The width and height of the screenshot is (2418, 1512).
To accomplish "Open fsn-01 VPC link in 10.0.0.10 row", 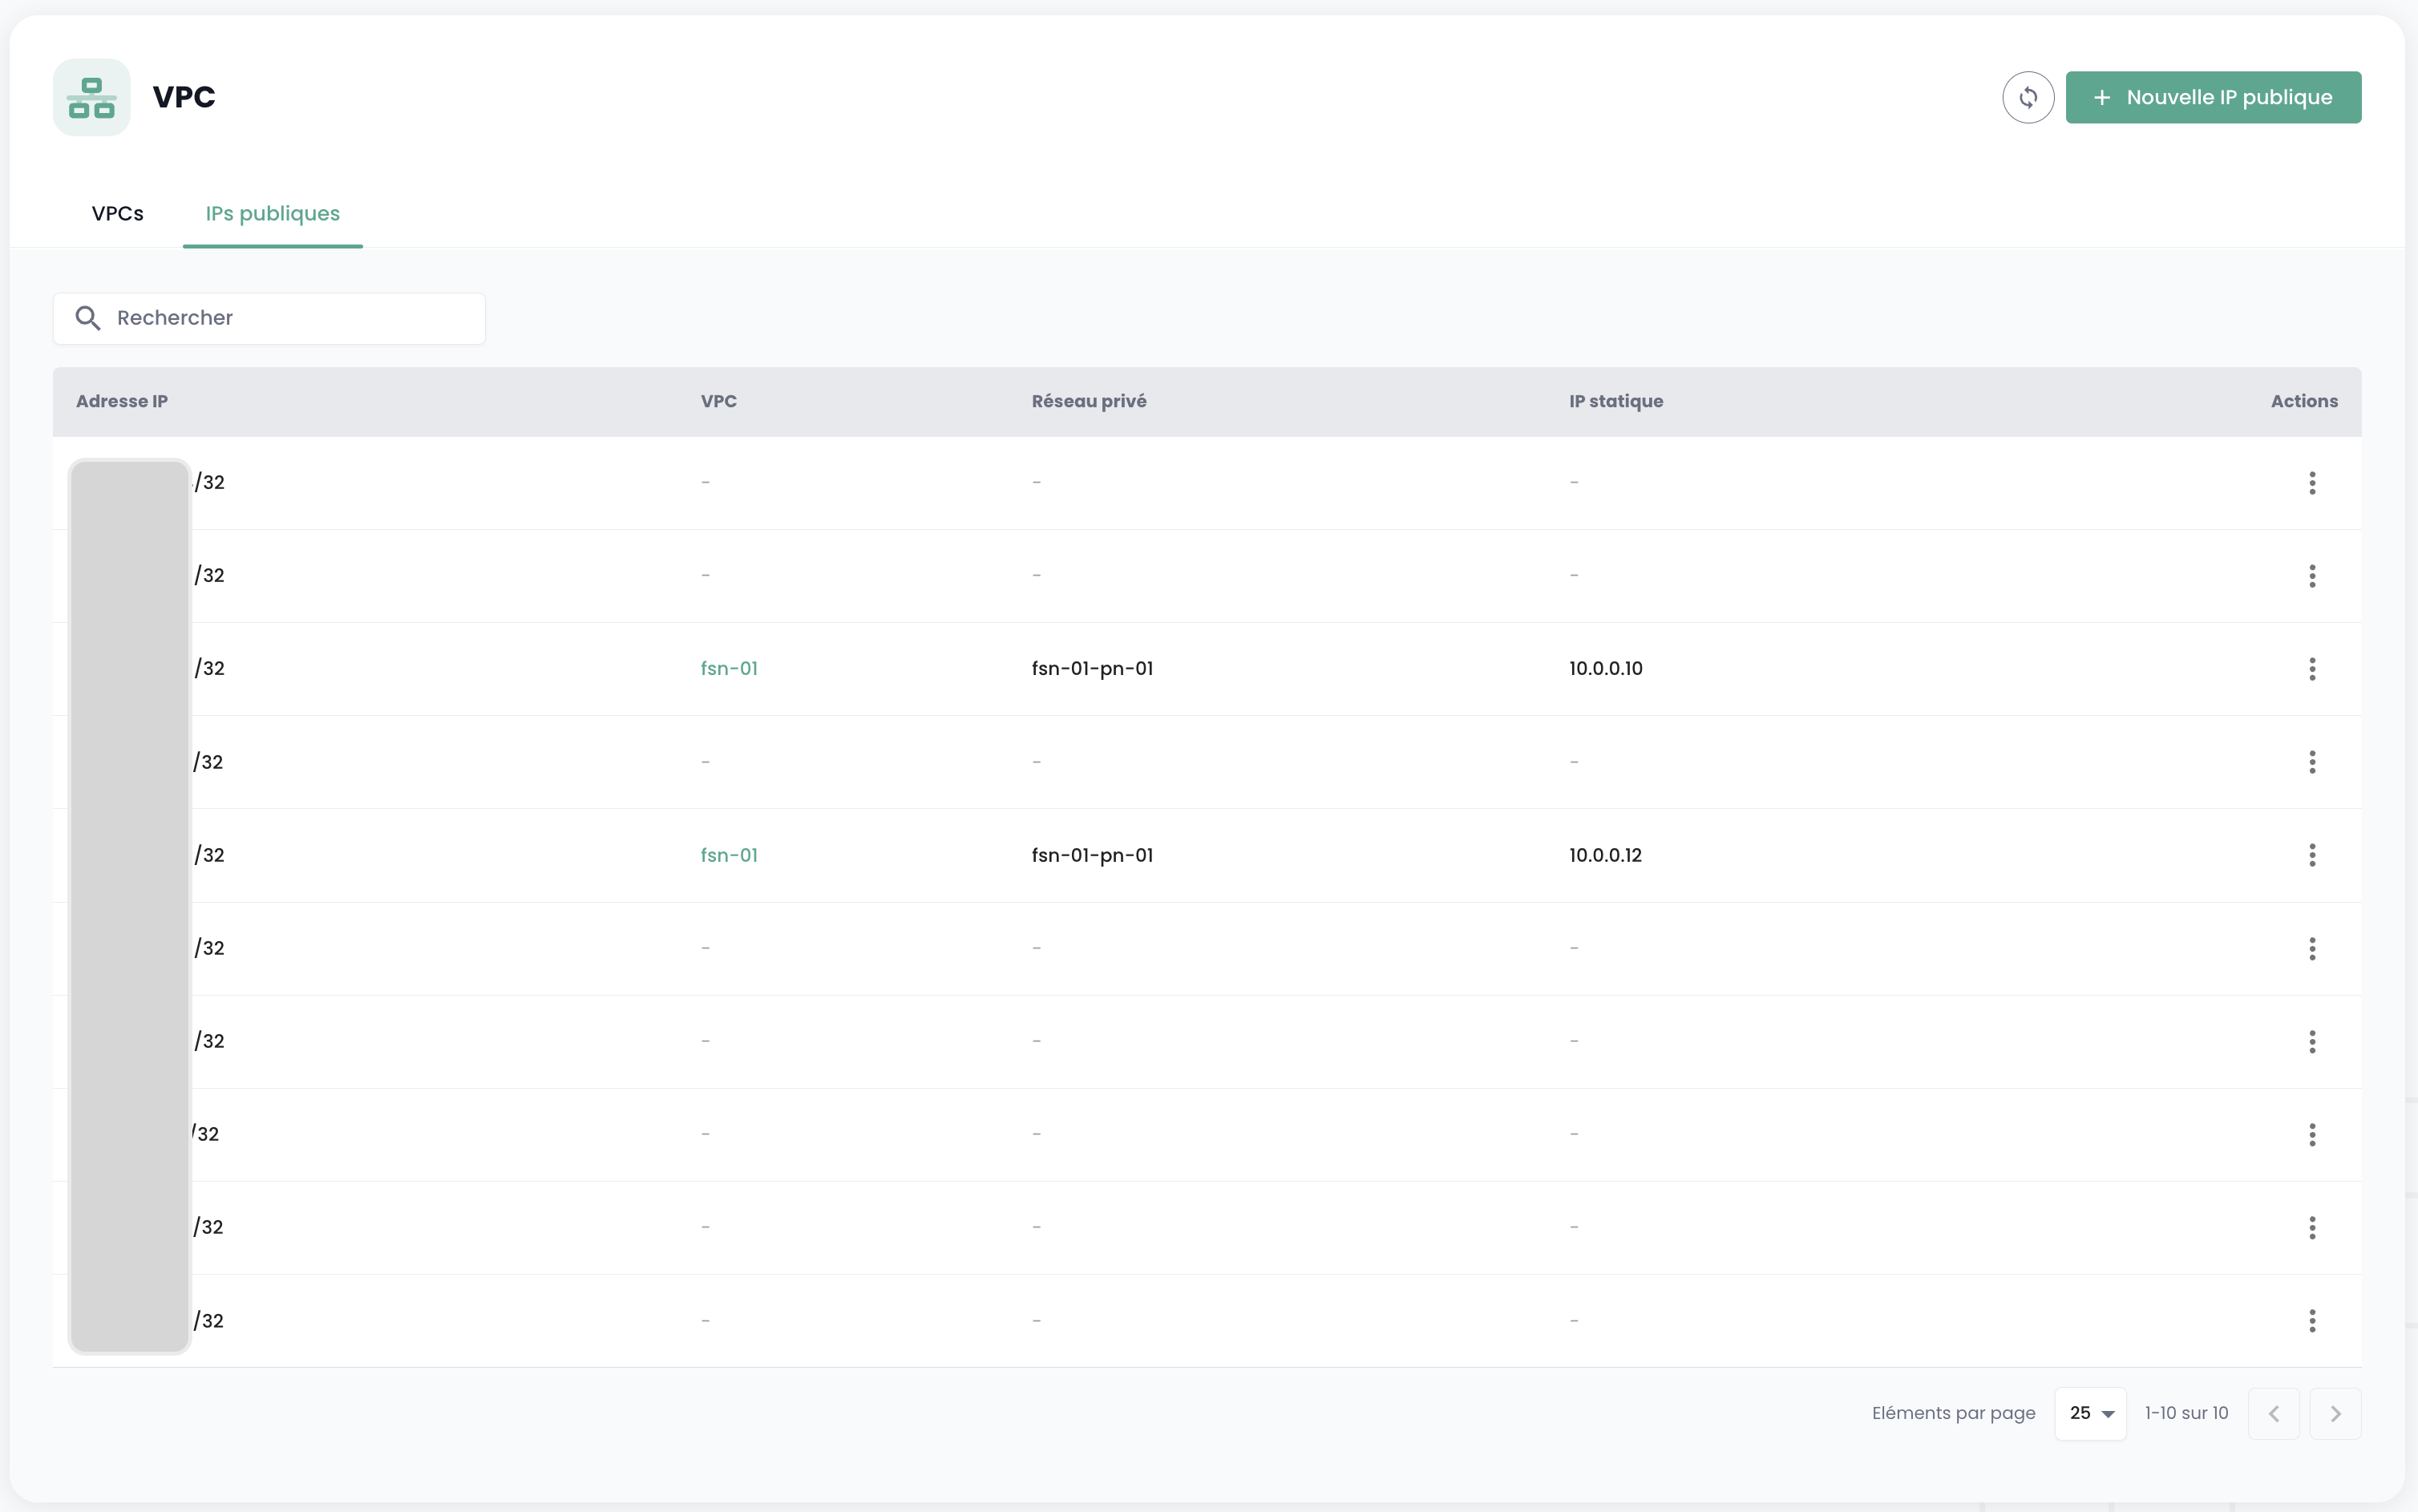I will click(729, 668).
